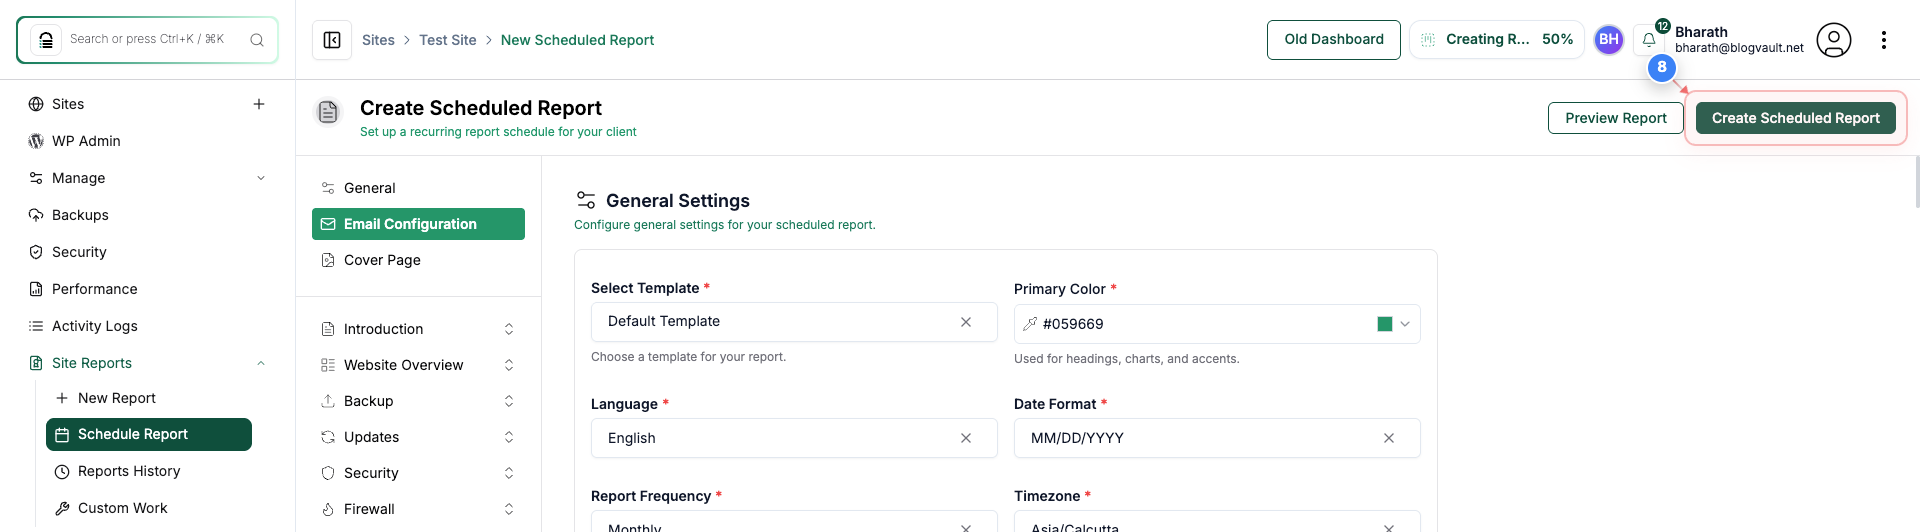Open the Language dropdown
This screenshot has width=1920, height=532.
click(x=794, y=438)
